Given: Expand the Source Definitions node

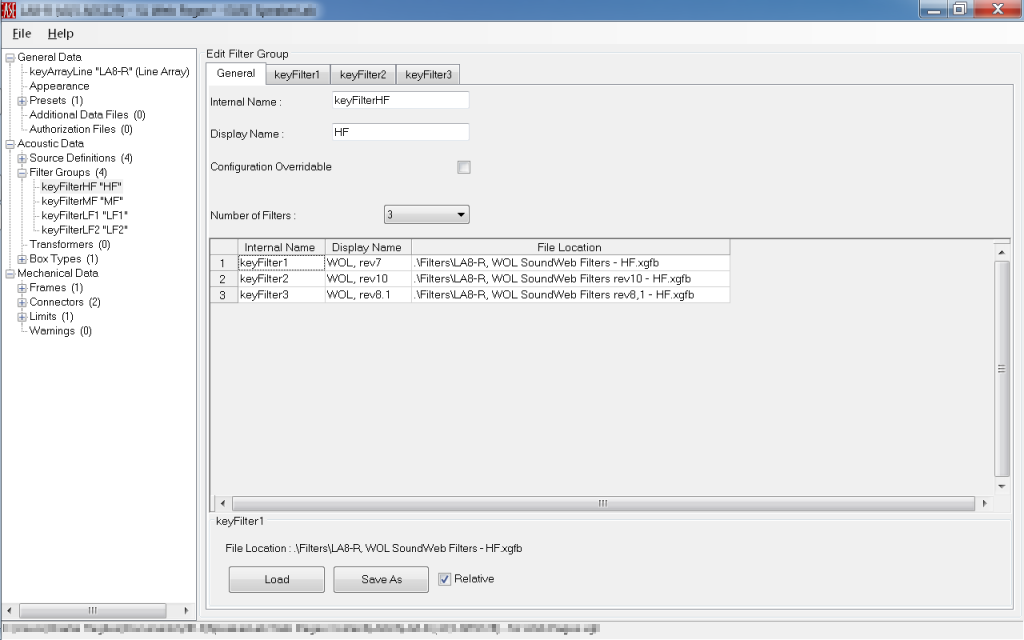Looking at the screenshot, I should pyautogui.click(x=22, y=158).
